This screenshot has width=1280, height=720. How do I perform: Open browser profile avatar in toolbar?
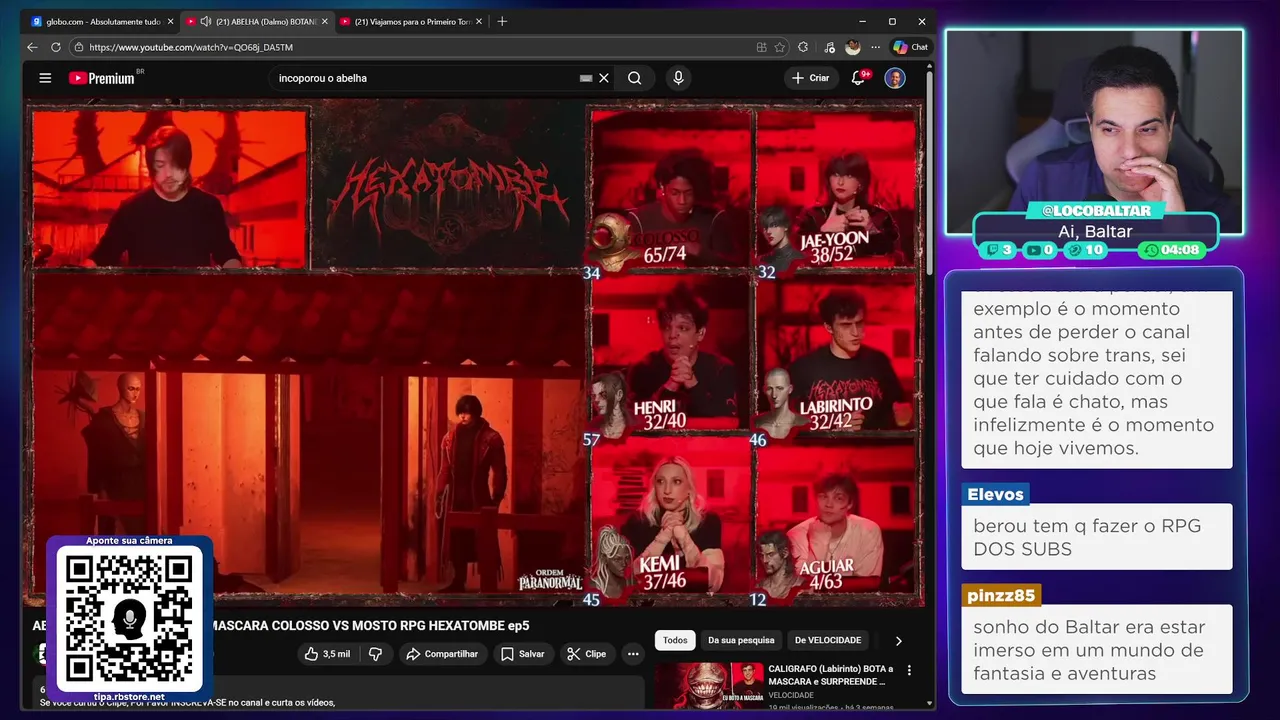[852, 47]
